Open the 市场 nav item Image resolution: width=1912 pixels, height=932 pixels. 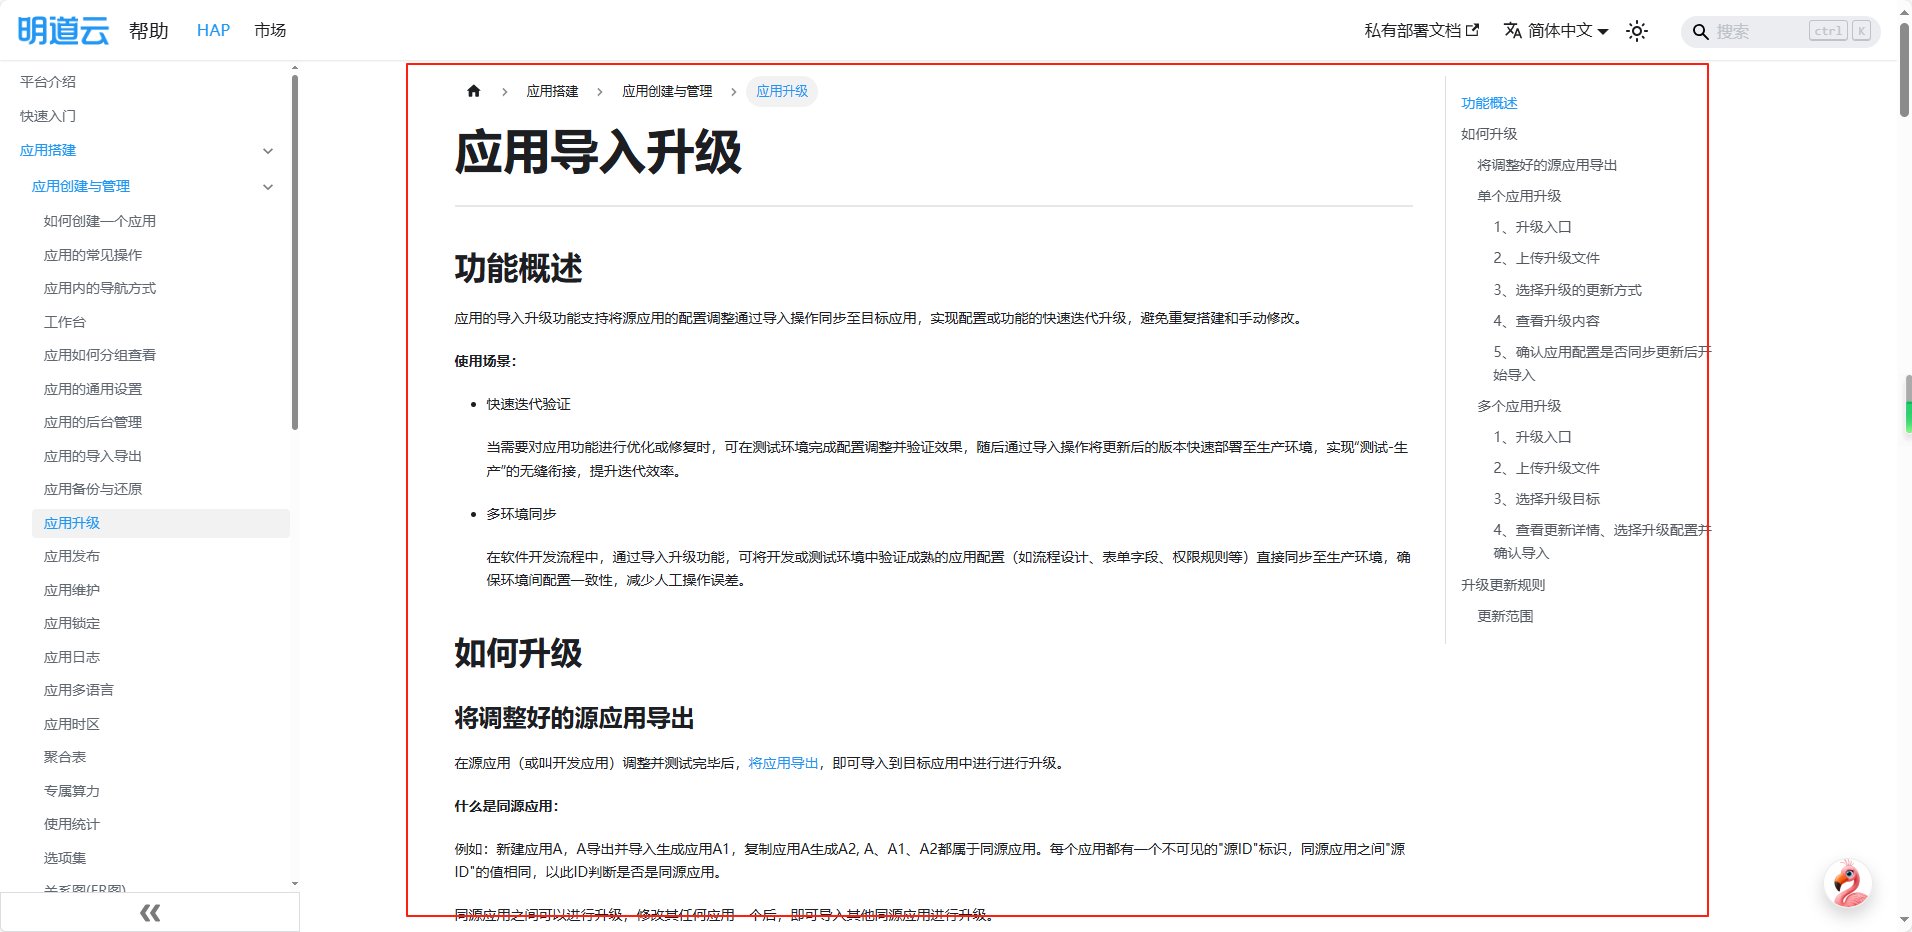tap(270, 31)
